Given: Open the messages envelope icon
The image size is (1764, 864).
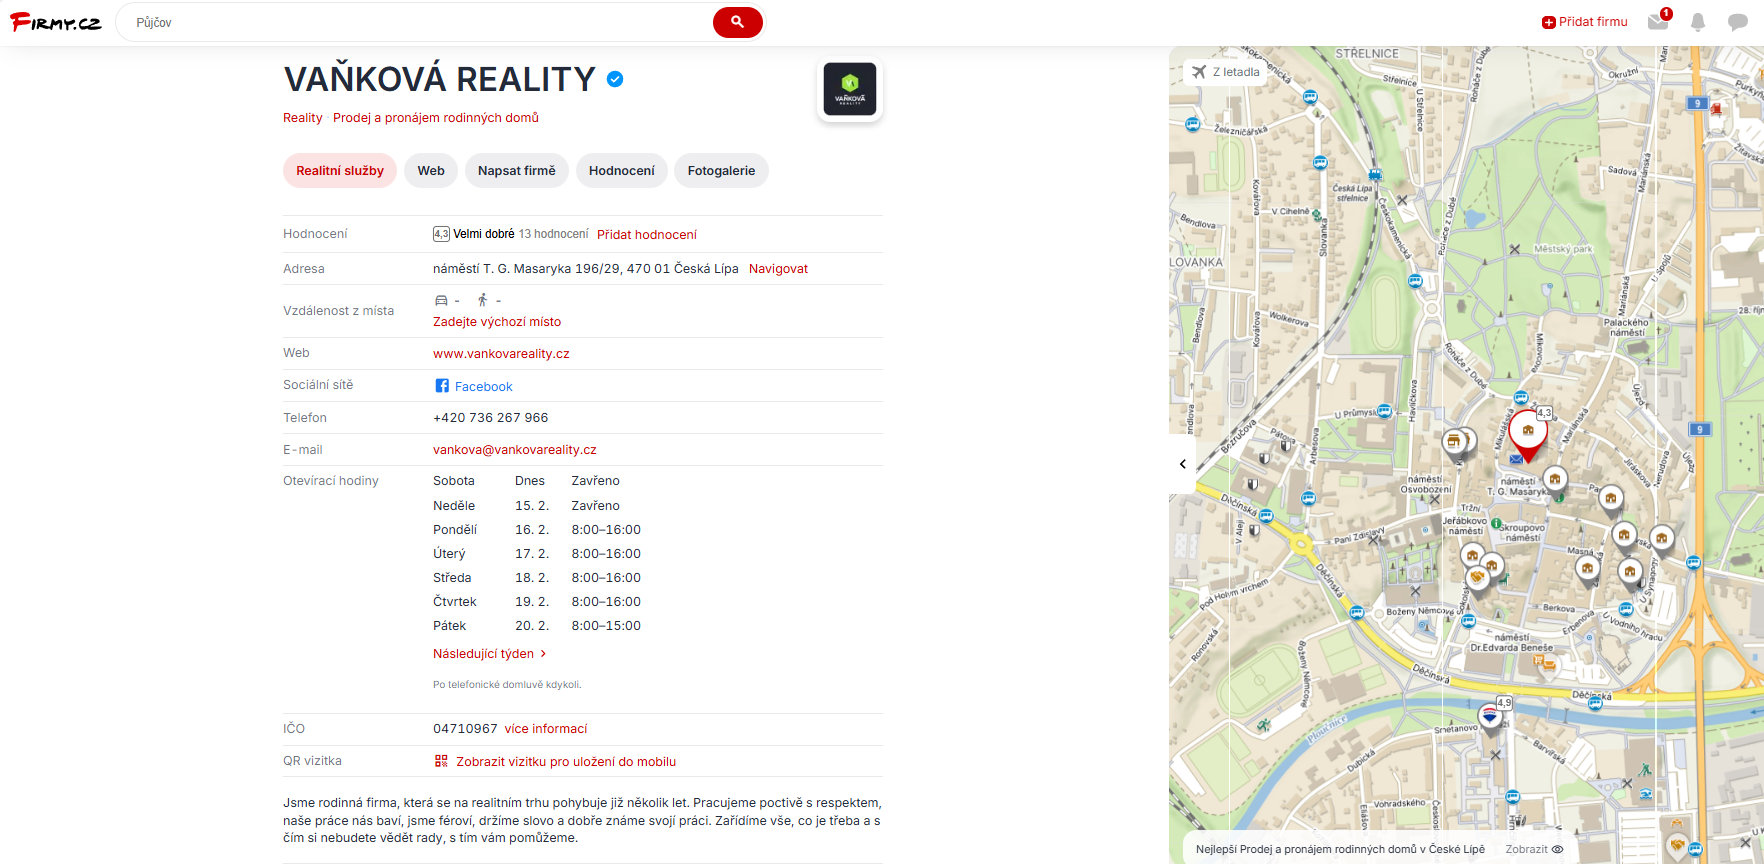Looking at the screenshot, I should pos(1658,22).
